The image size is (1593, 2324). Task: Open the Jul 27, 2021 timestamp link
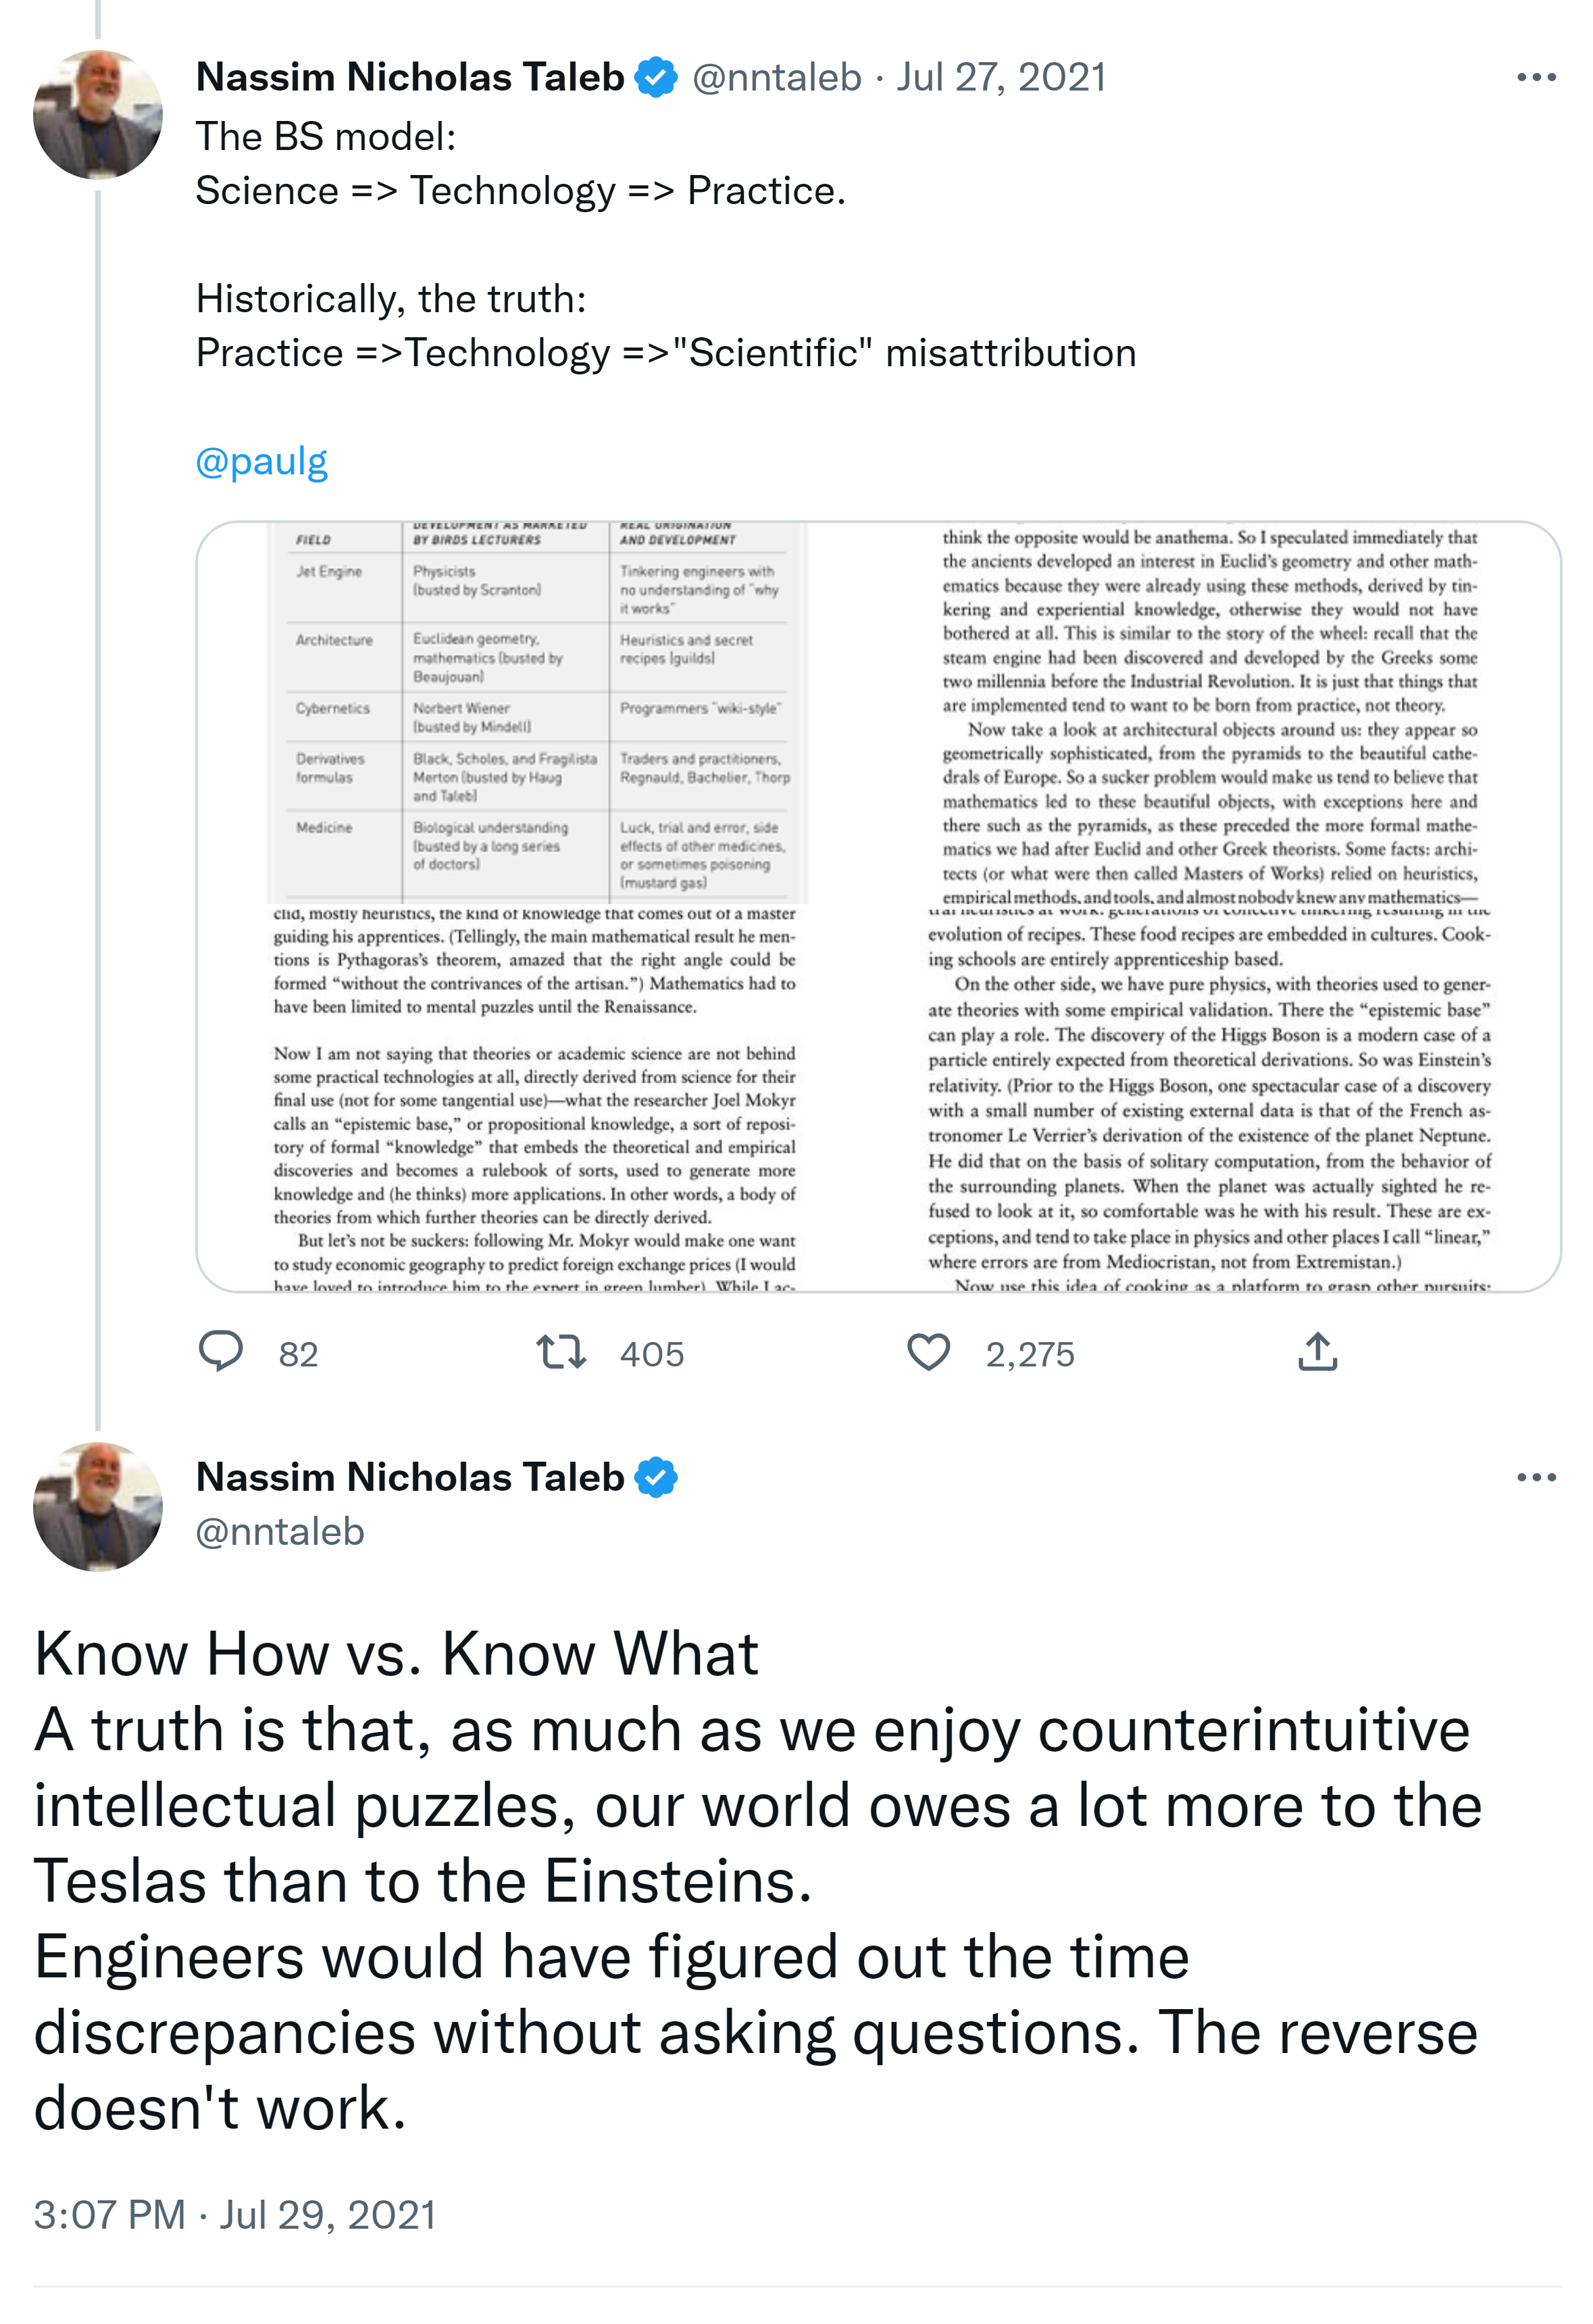(1000, 77)
